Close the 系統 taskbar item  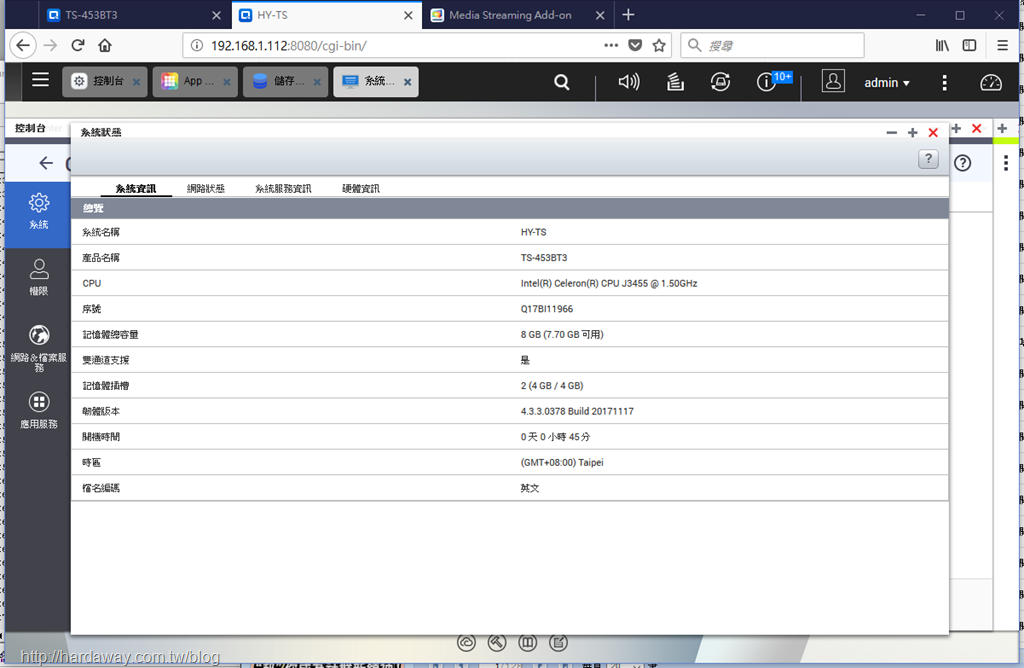click(408, 82)
